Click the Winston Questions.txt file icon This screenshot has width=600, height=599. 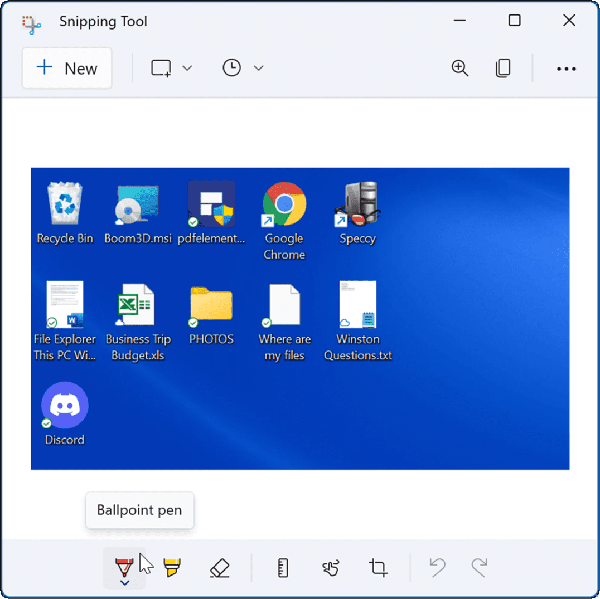(x=358, y=305)
